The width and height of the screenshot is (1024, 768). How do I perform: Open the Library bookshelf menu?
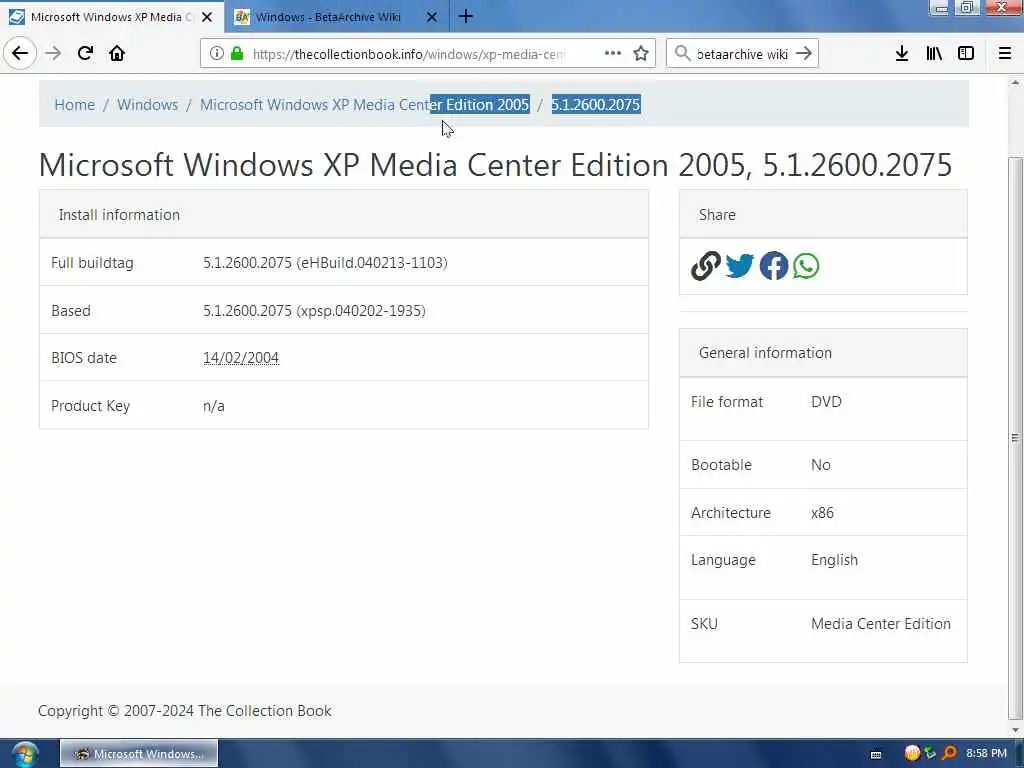coord(934,54)
